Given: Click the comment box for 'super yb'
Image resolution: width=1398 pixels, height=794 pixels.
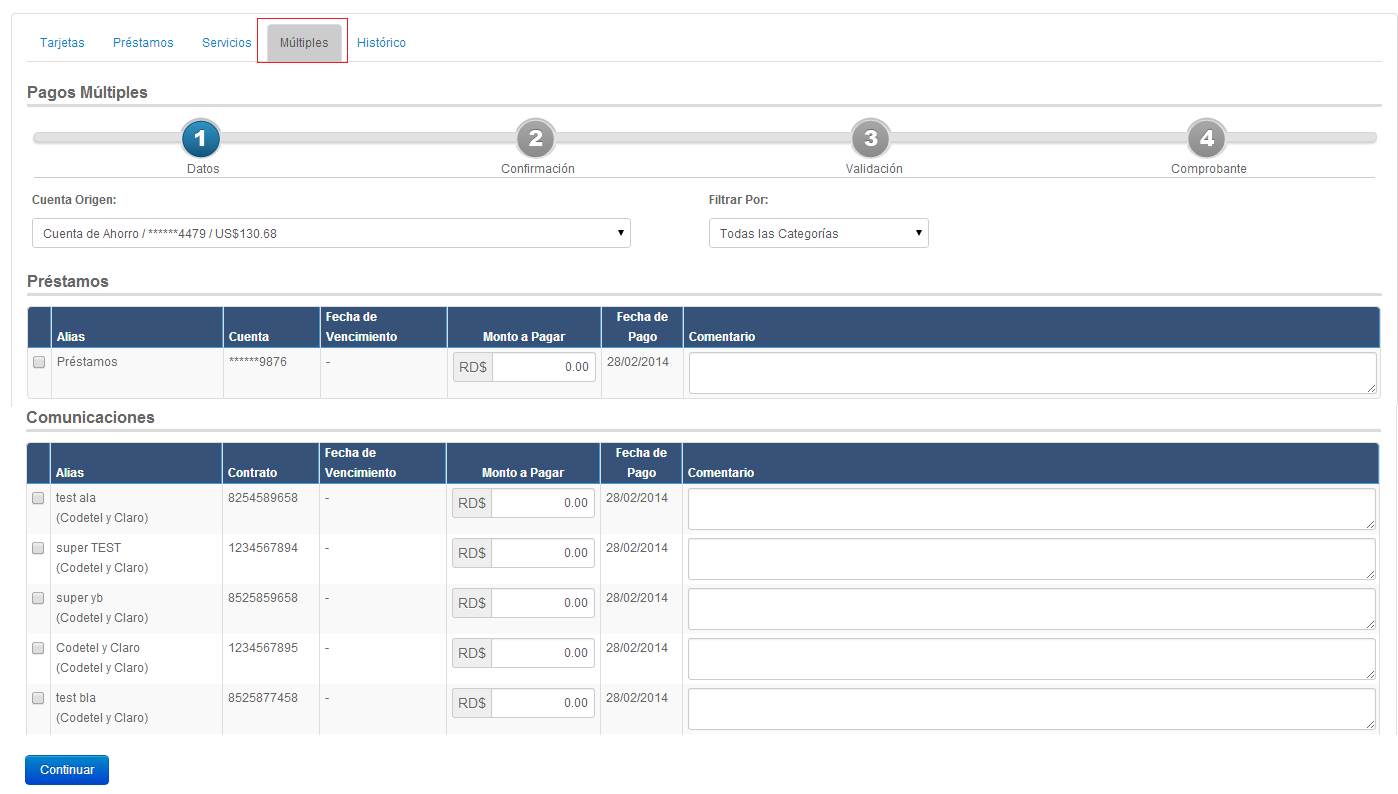Looking at the screenshot, I should [x=1031, y=609].
